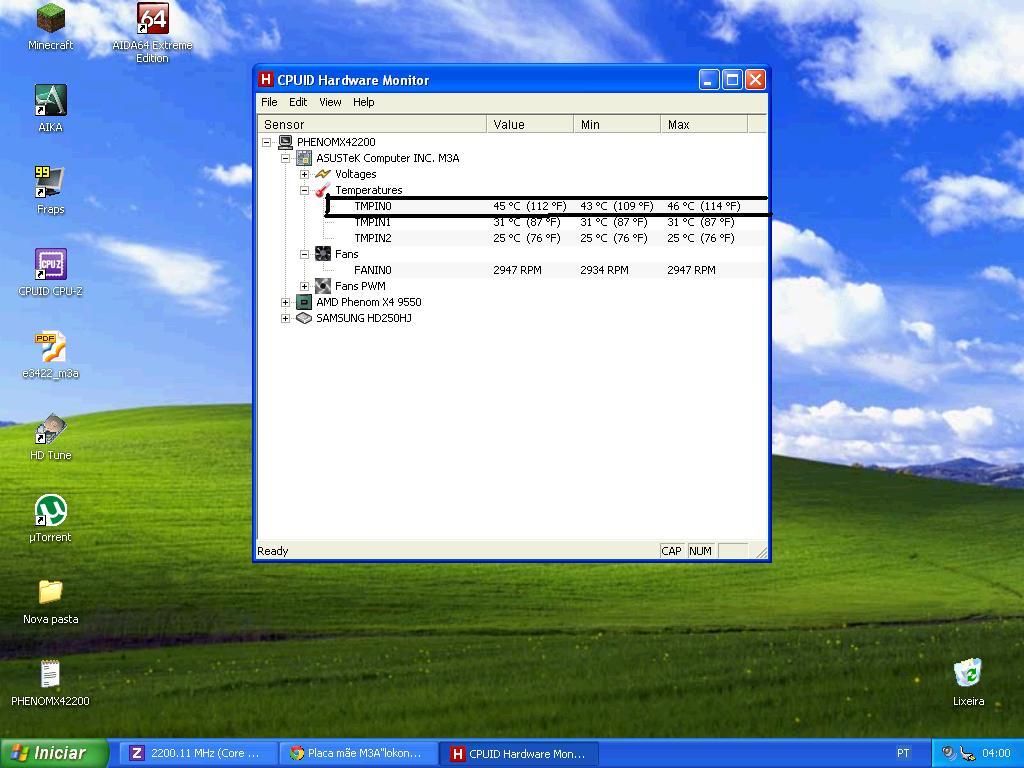Screen dimensions: 1024x768
Task: Open the Edit menu
Action: [298, 102]
